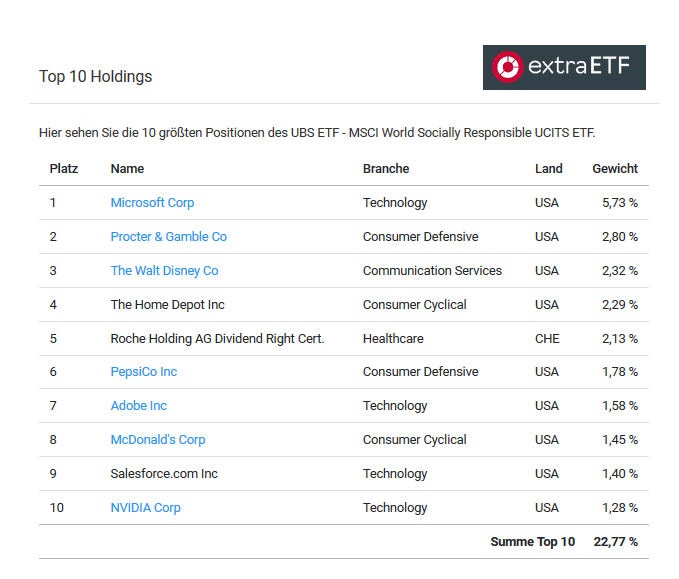The image size is (679, 579).
Task: Click the Gewicht column header
Action: [615, 168]
